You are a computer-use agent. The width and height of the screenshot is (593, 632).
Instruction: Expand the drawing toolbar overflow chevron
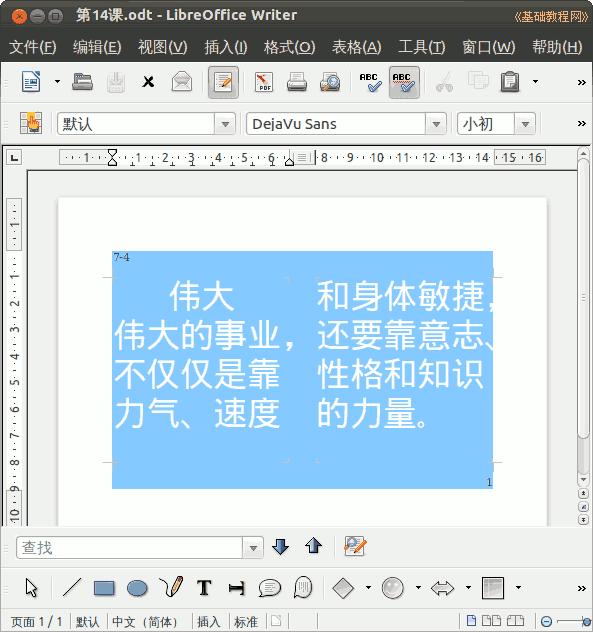(x=581, y=588)
